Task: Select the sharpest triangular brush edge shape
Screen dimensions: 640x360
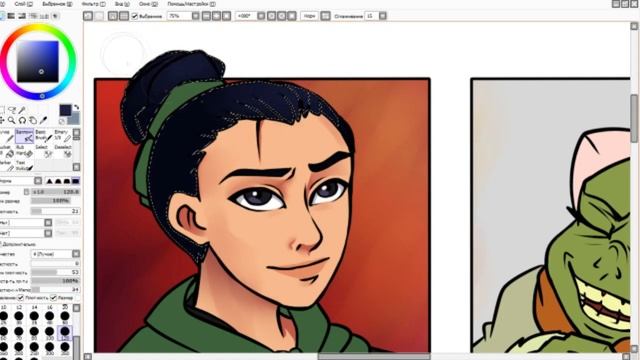Action: click(x=49, y=181)
